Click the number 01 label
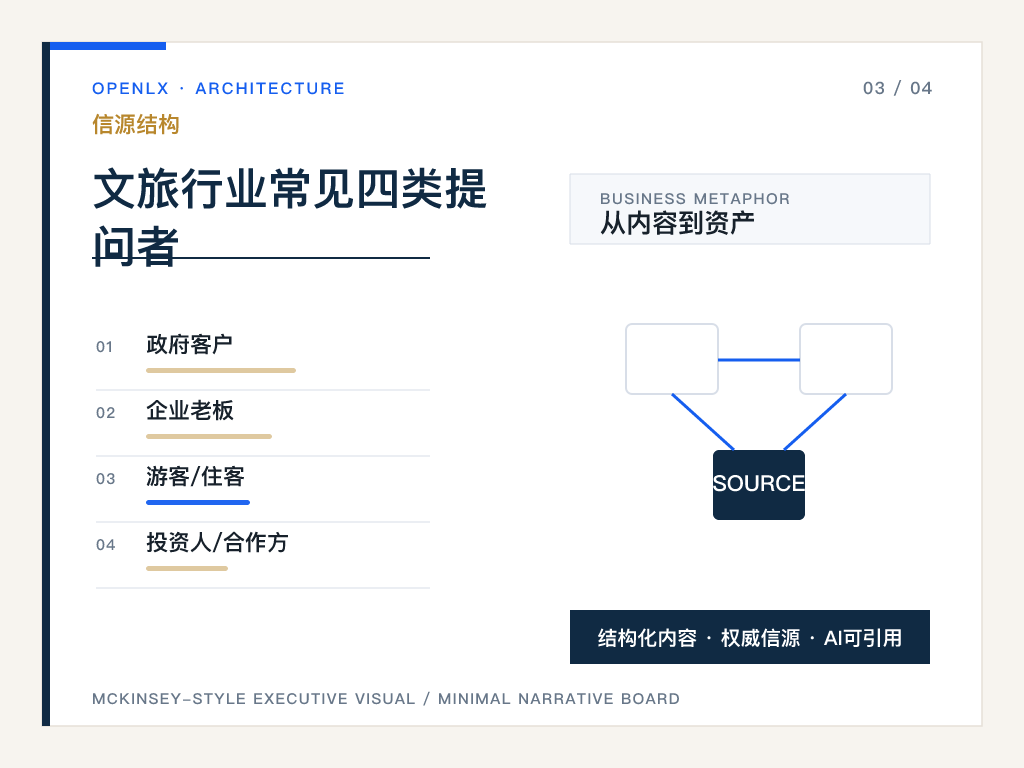Viewport: 1024px width, 768px height. pos(104,347)
